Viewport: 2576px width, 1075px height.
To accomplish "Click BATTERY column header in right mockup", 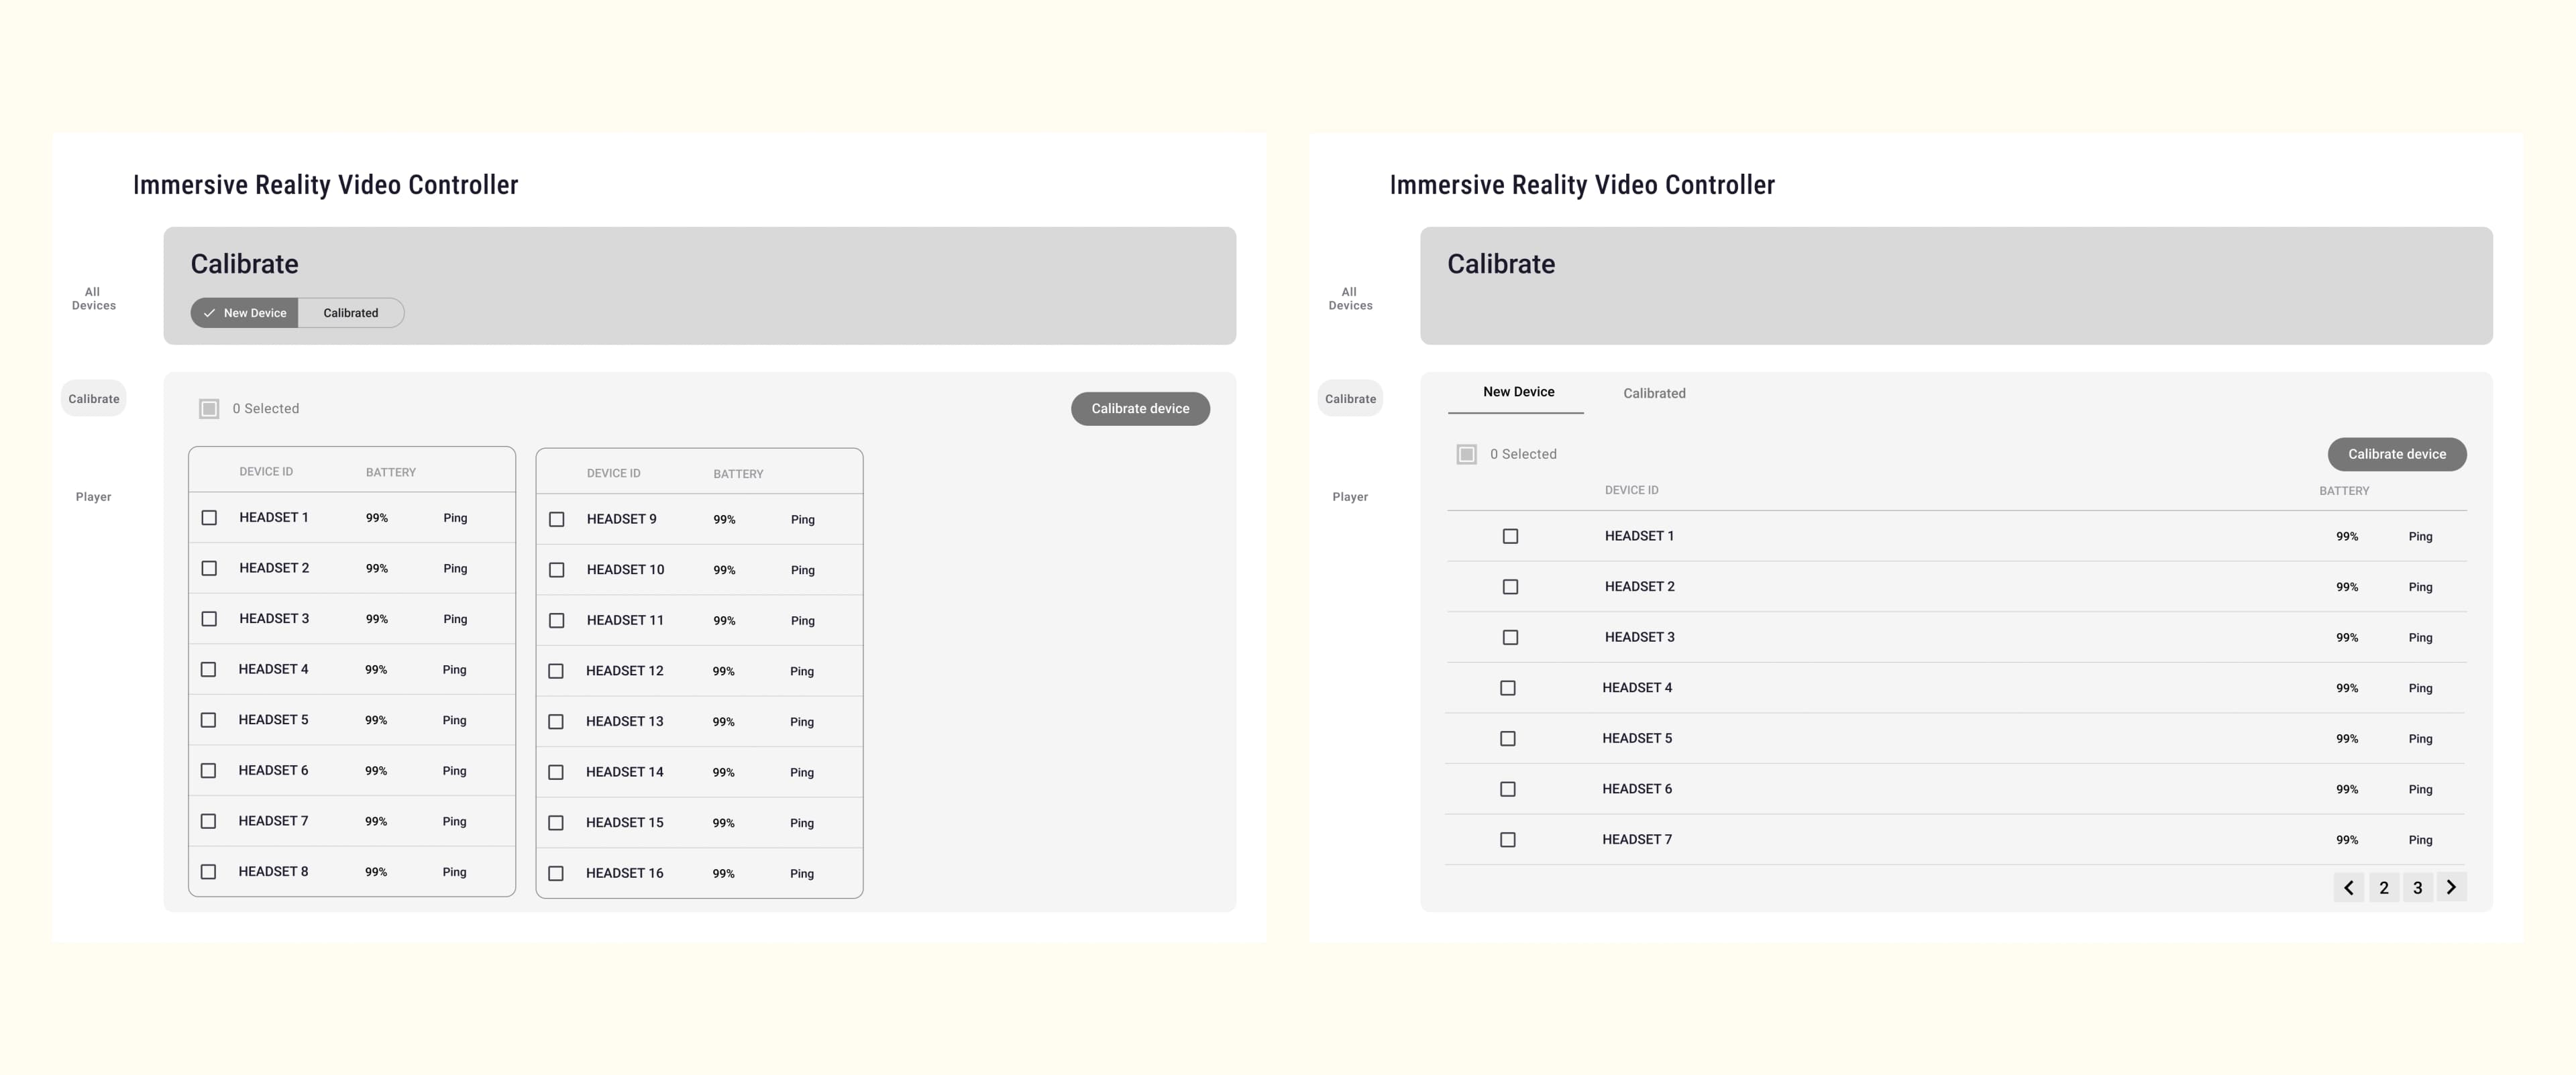I will click(x=2344, y=491).
